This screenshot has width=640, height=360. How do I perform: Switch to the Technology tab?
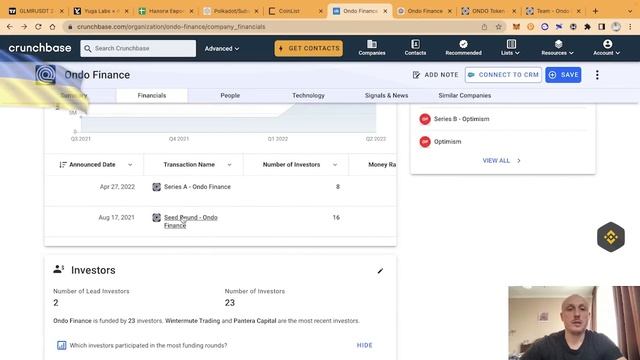coord(308,96)
